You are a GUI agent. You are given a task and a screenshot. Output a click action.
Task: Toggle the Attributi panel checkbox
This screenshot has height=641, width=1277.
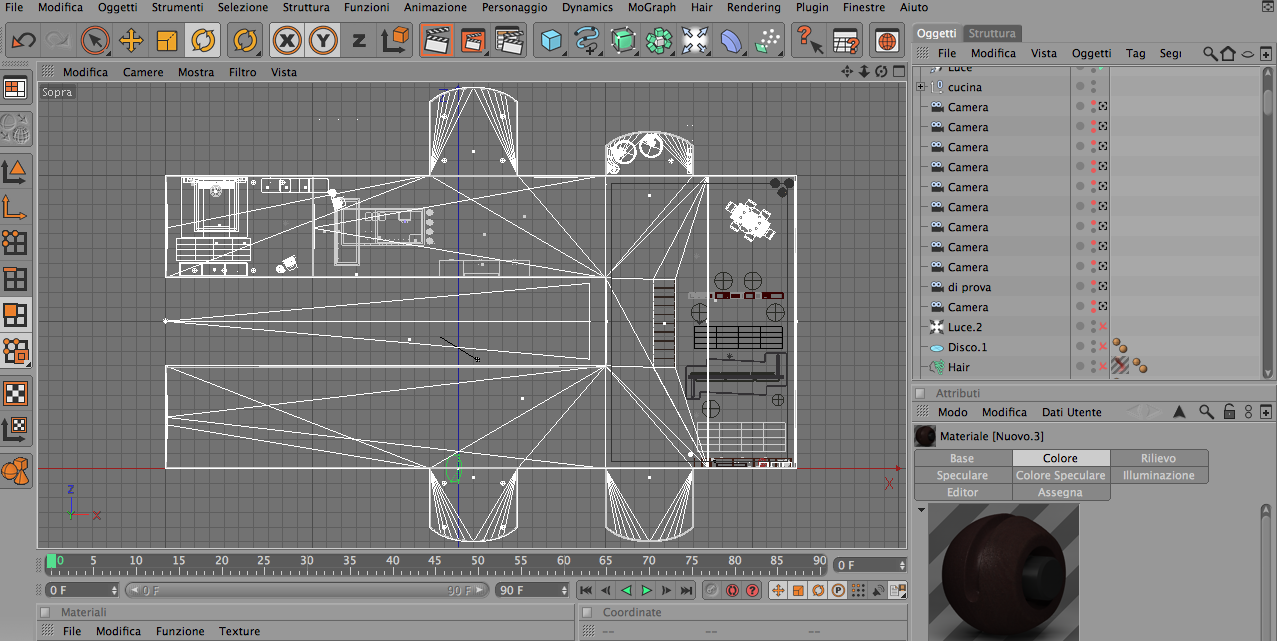pyautogui.click(x=919, y=393)
